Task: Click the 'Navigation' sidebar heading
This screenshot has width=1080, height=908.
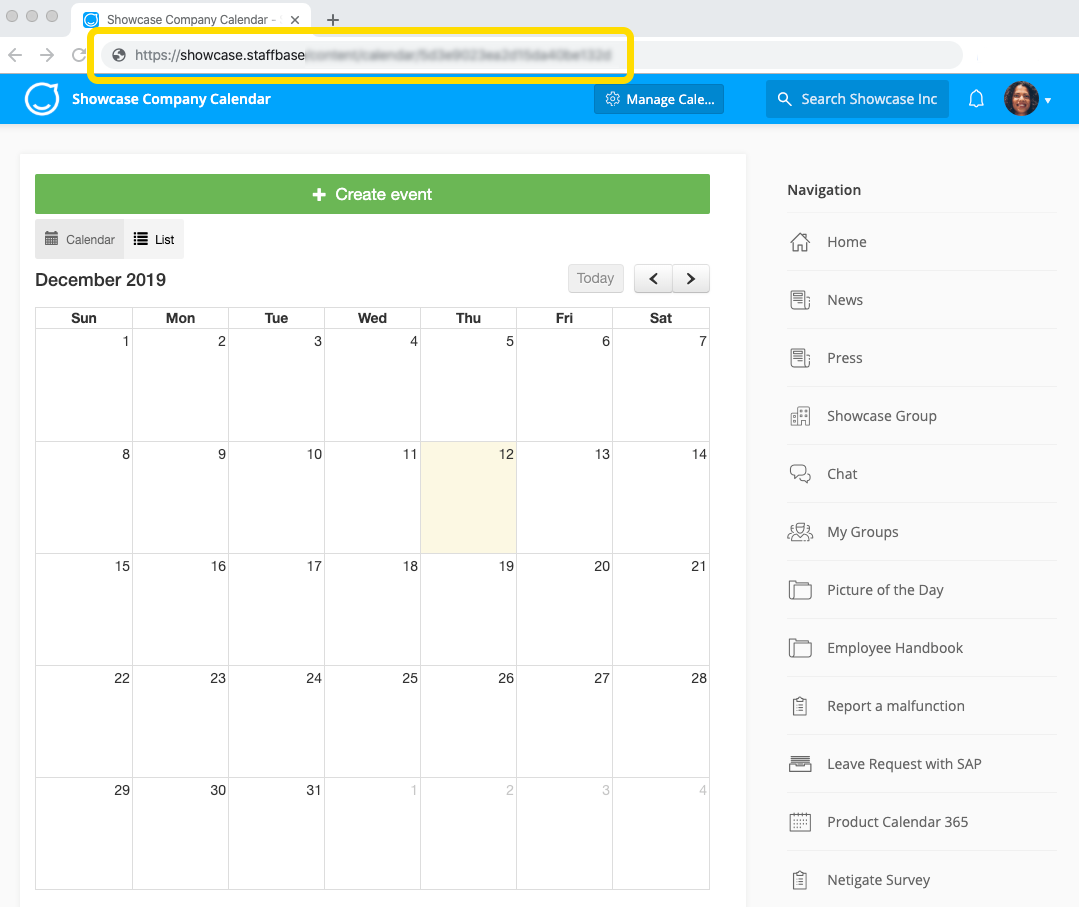Action: point(824,190)
